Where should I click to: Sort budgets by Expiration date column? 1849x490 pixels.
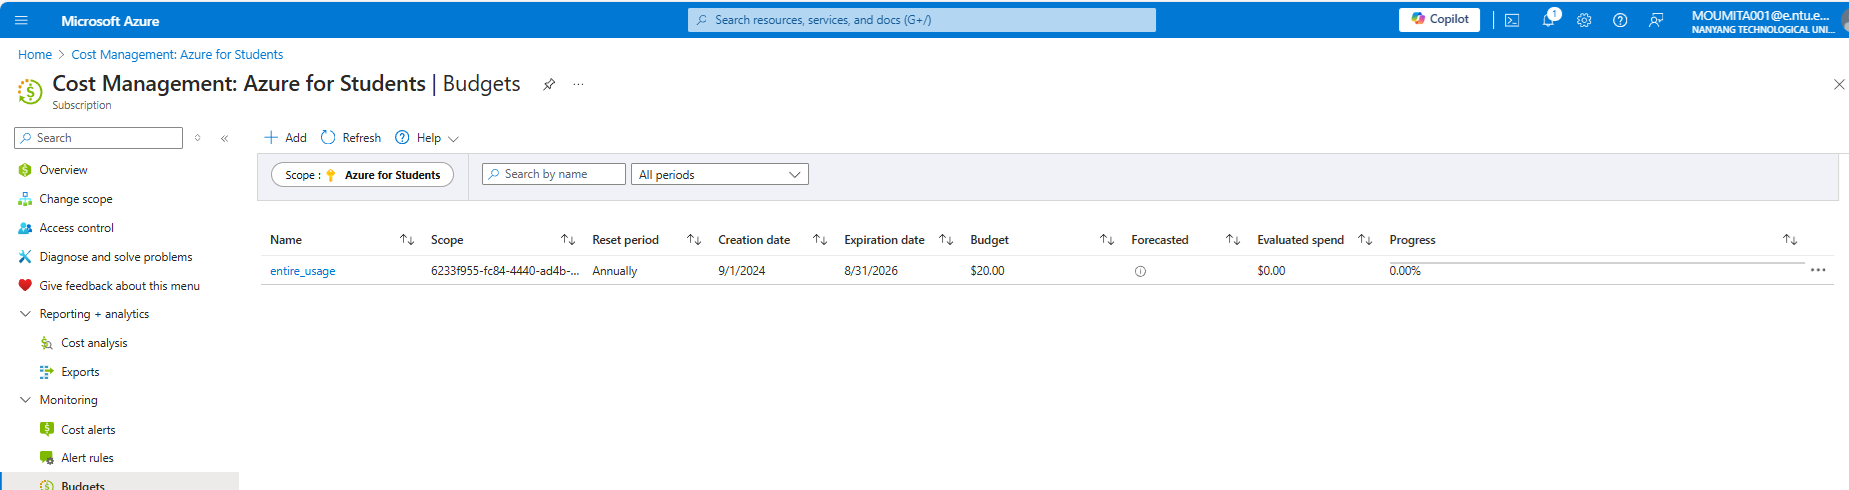coord(946,240)
